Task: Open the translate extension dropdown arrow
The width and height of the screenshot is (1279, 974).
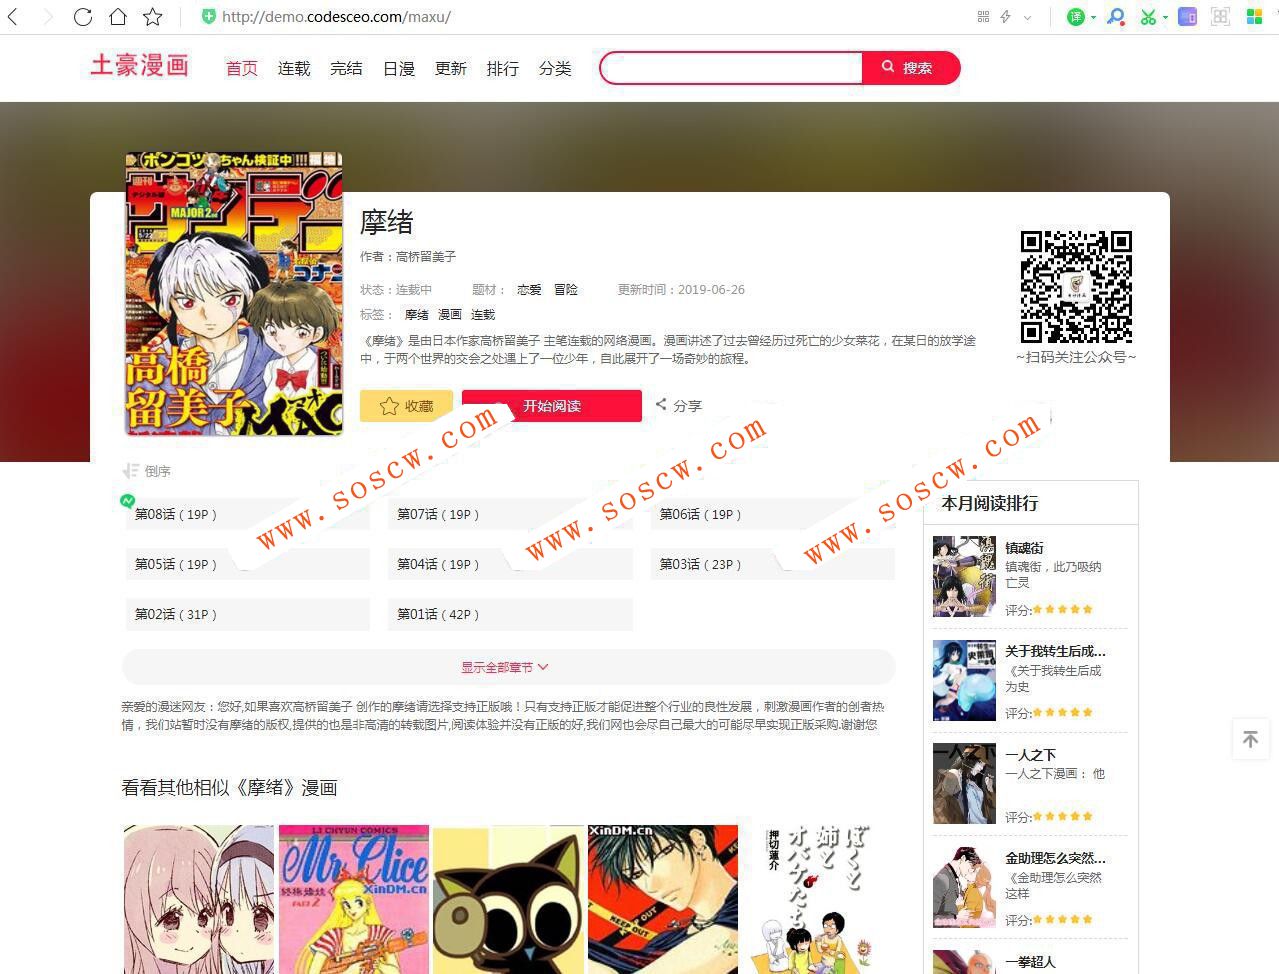Action: (x=1093, y=18)
